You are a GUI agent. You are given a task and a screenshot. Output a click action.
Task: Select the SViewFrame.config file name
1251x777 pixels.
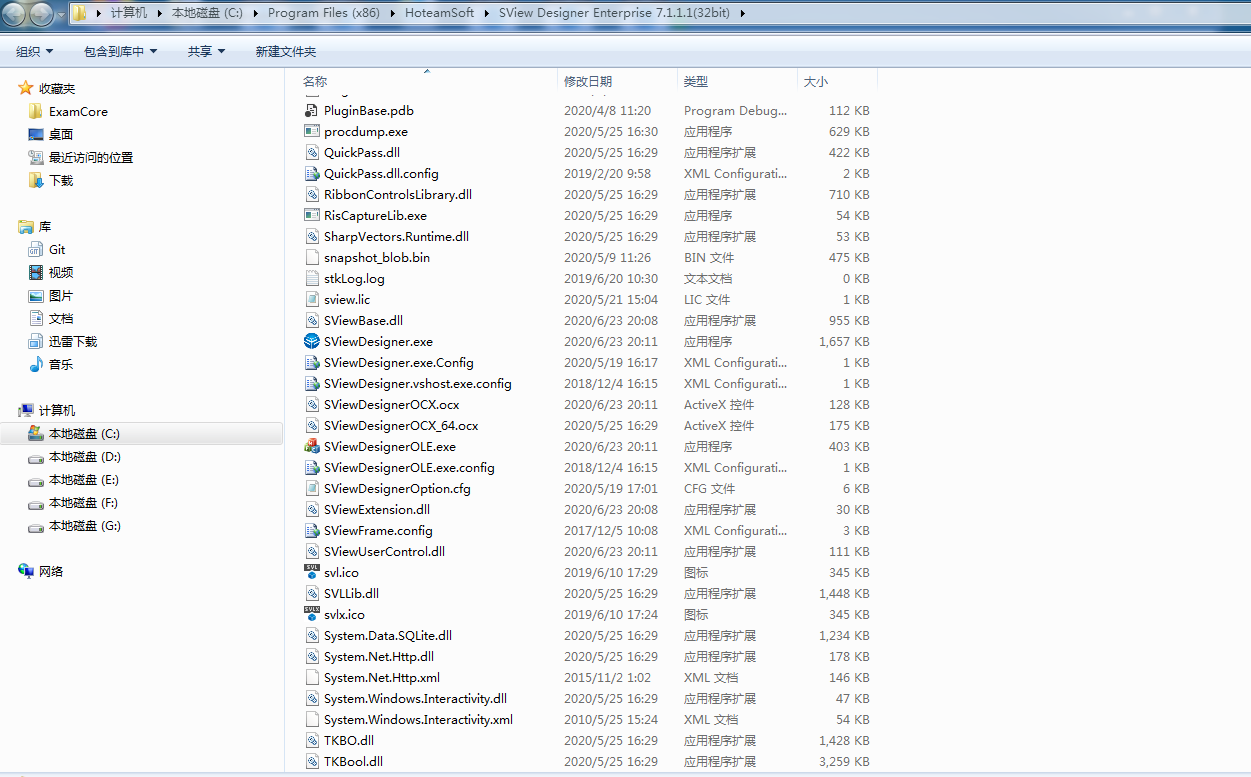(378, 530)
